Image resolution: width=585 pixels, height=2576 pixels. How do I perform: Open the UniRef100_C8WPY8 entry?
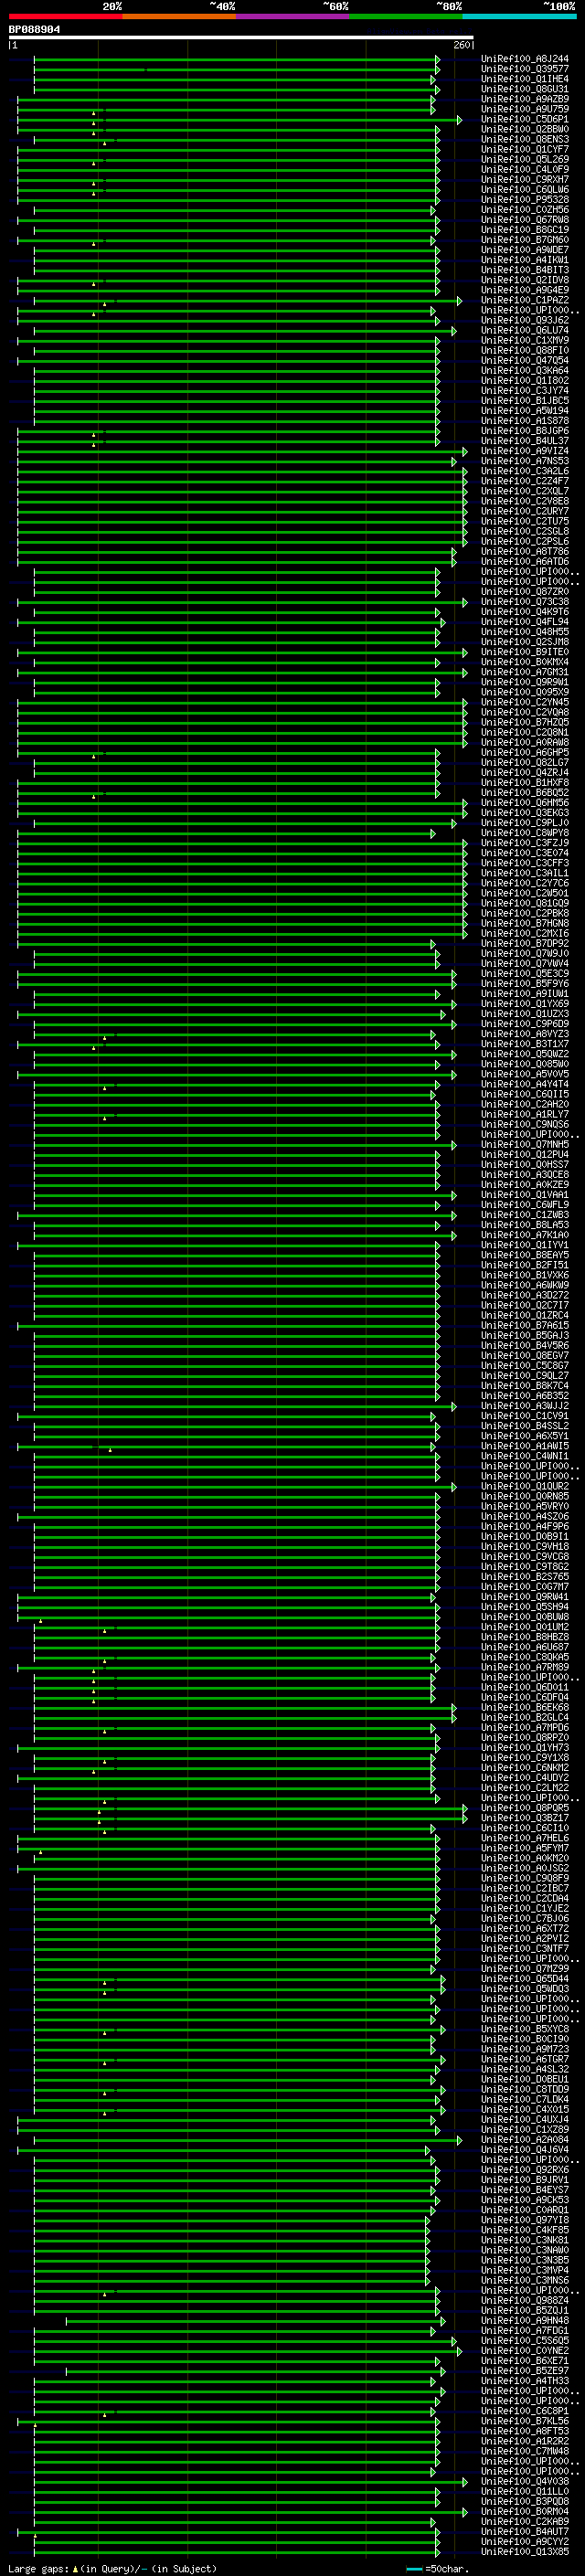tap(525, 833)
